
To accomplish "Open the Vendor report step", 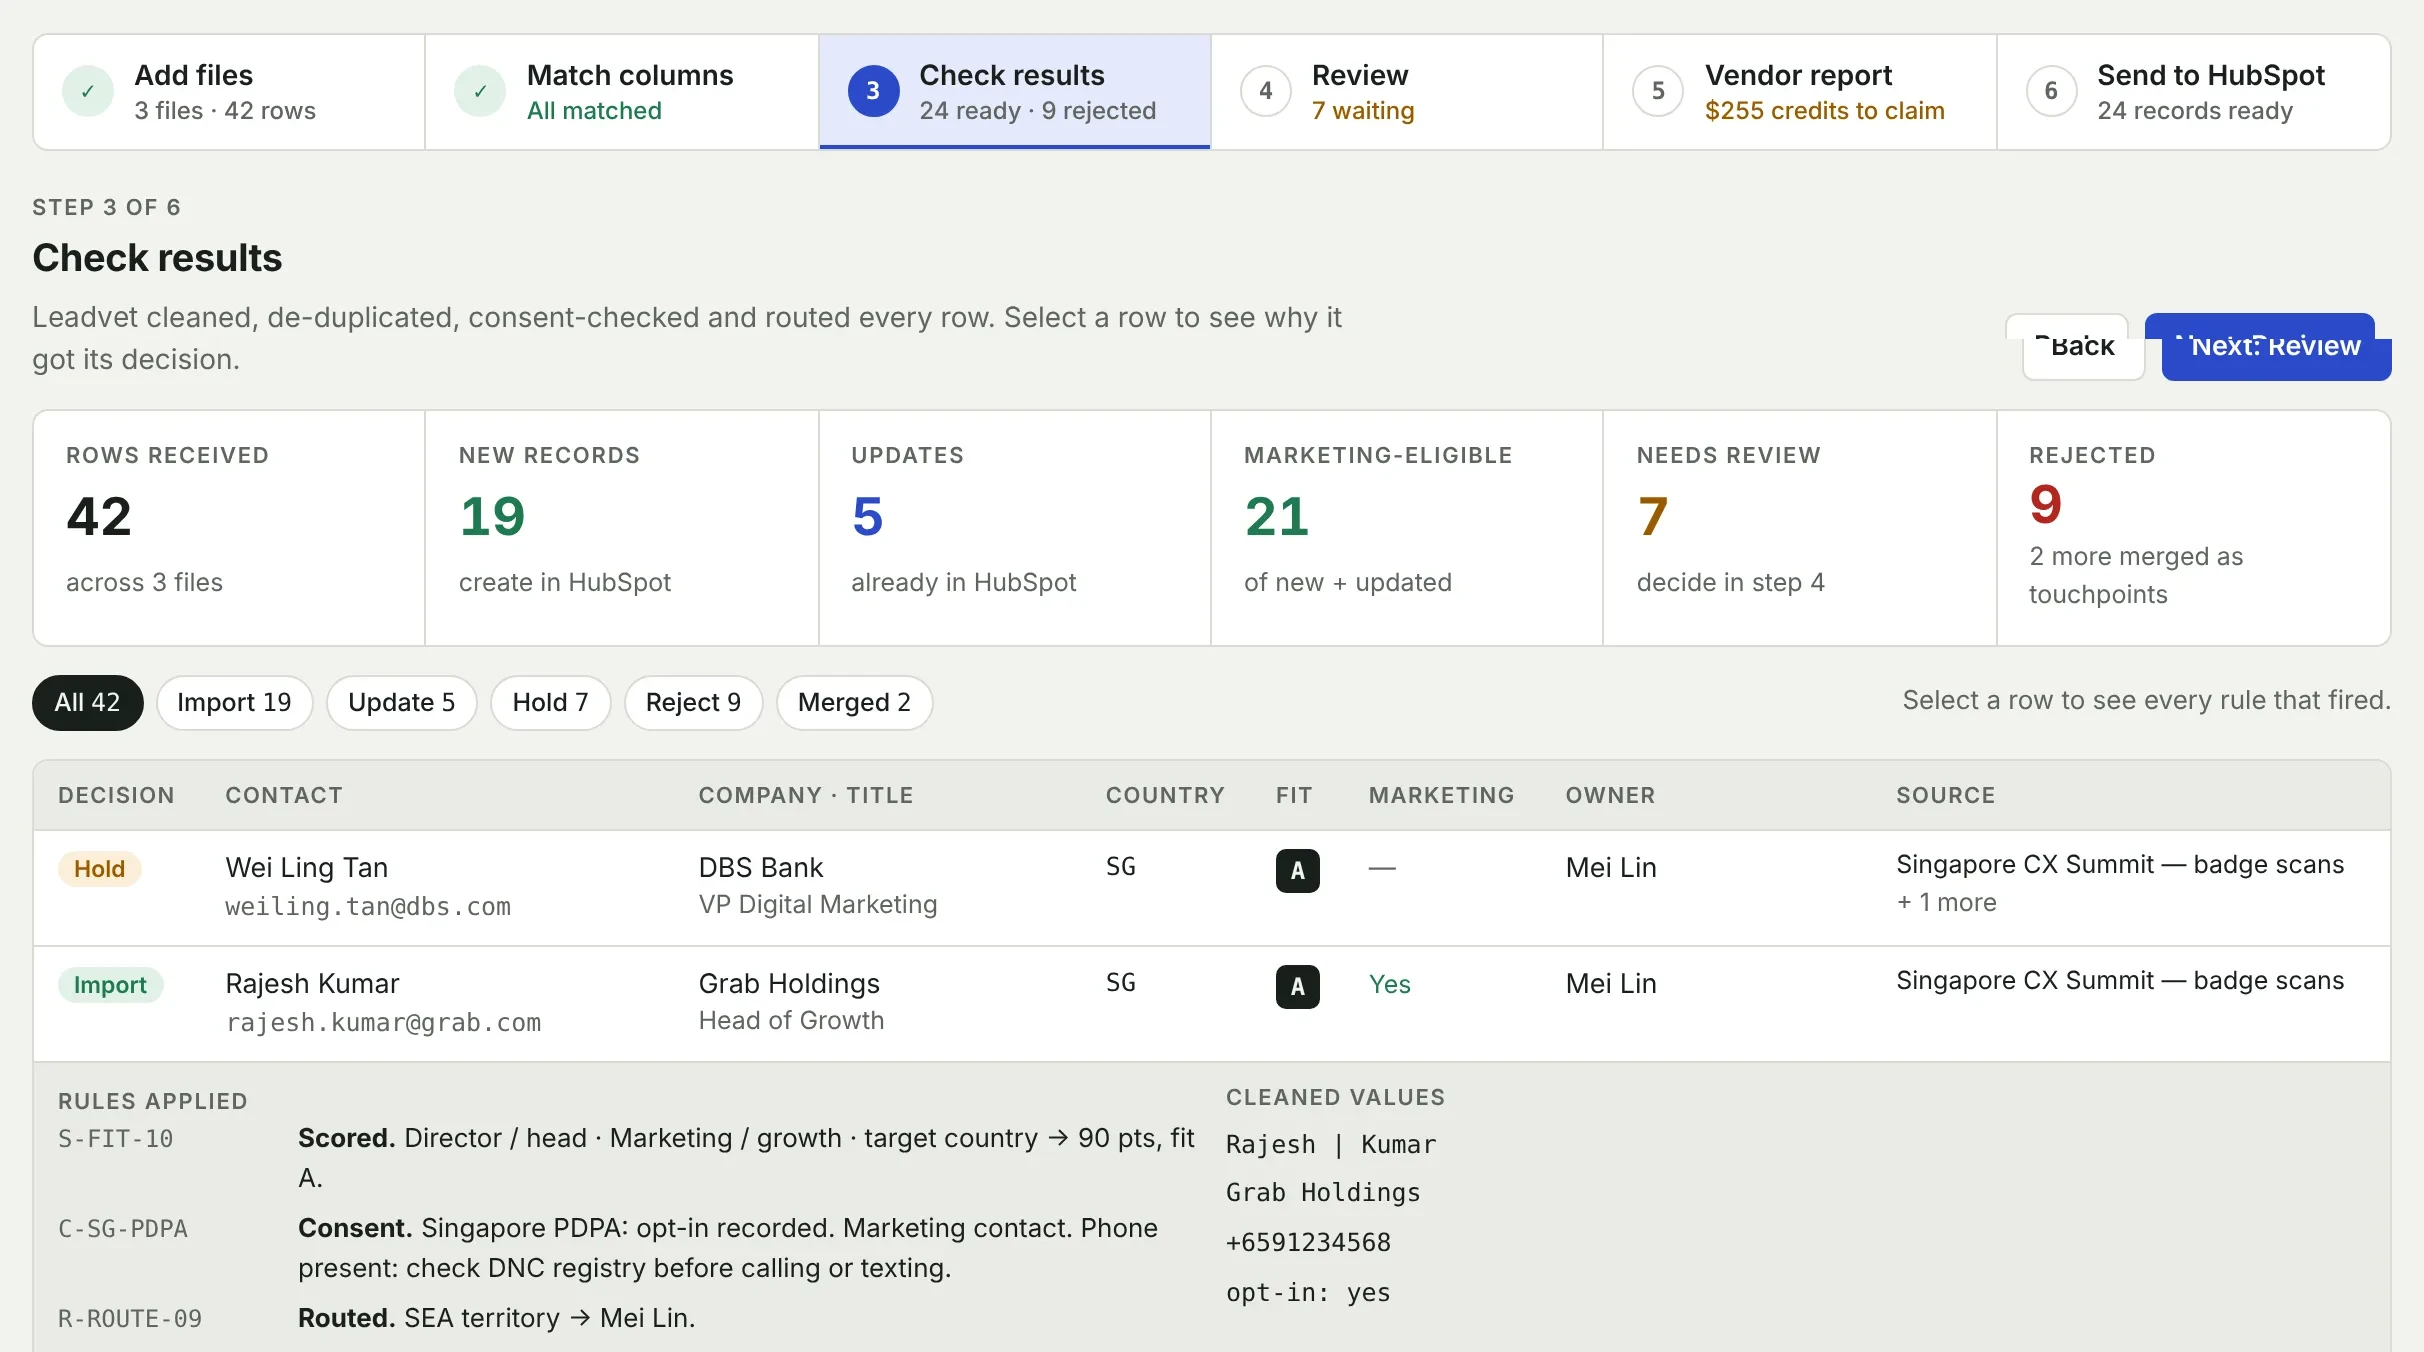I will pyautogui.click(x=1799, y=92).
